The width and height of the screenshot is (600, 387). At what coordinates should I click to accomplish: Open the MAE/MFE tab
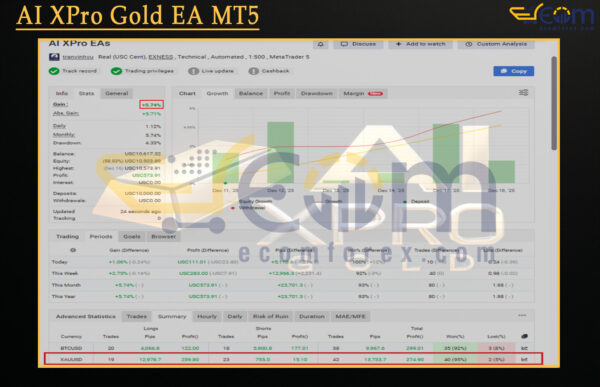click(350, 317)
